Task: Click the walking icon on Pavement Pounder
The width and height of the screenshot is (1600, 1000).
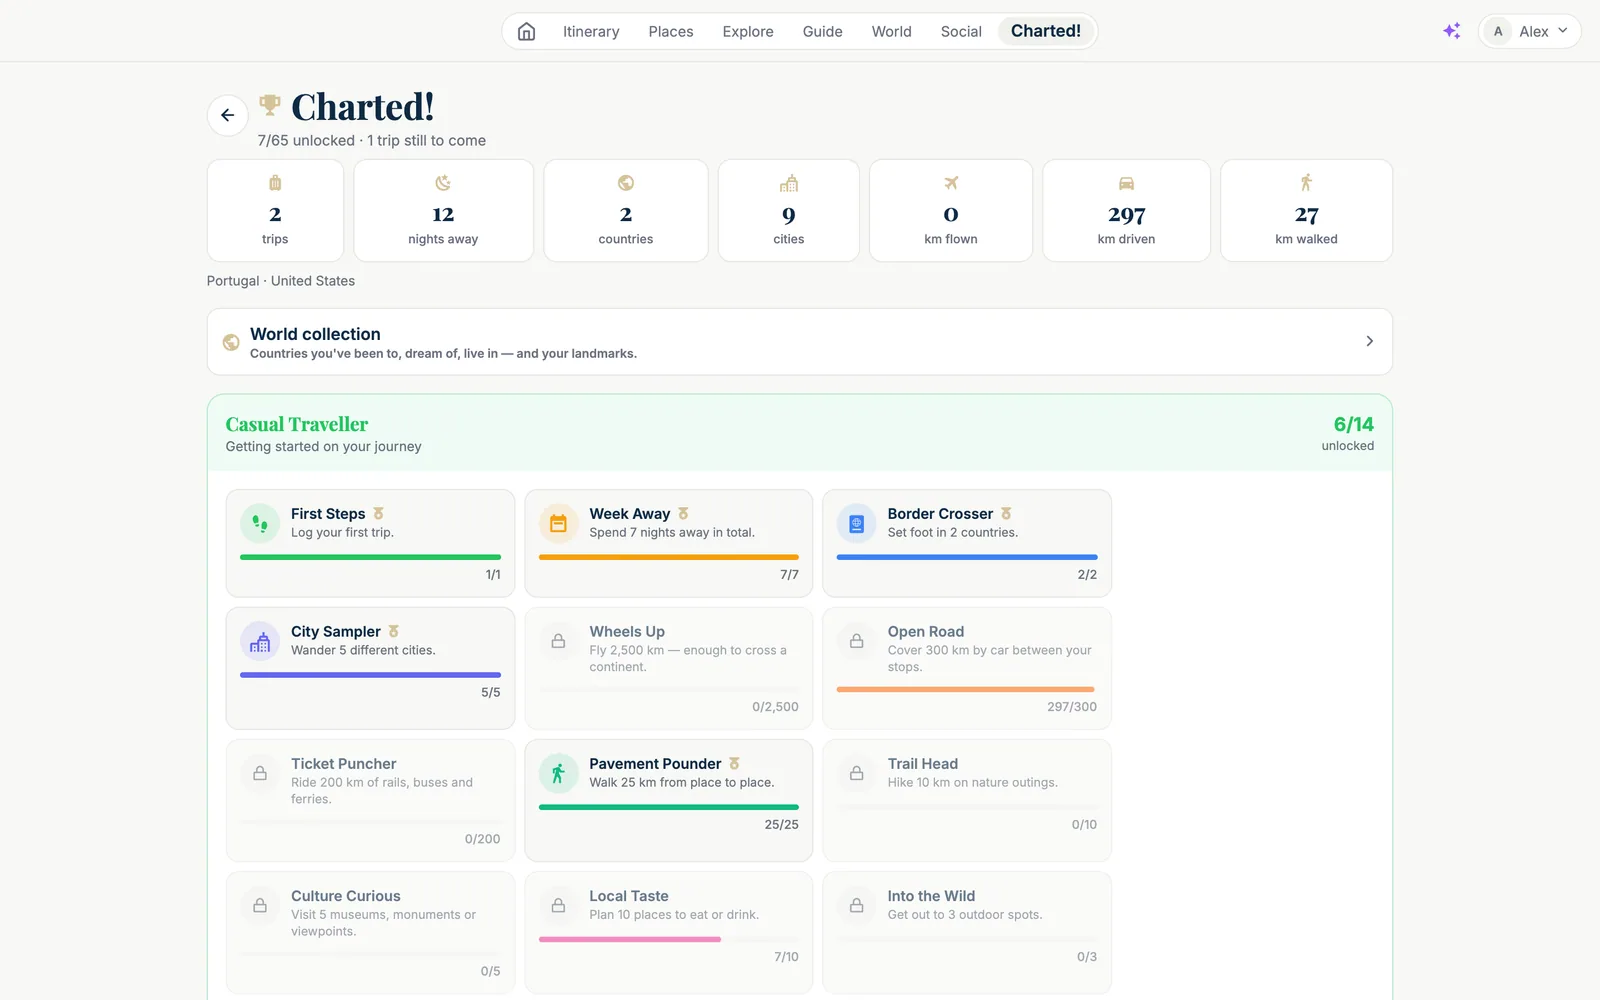Action: [558, 773]
